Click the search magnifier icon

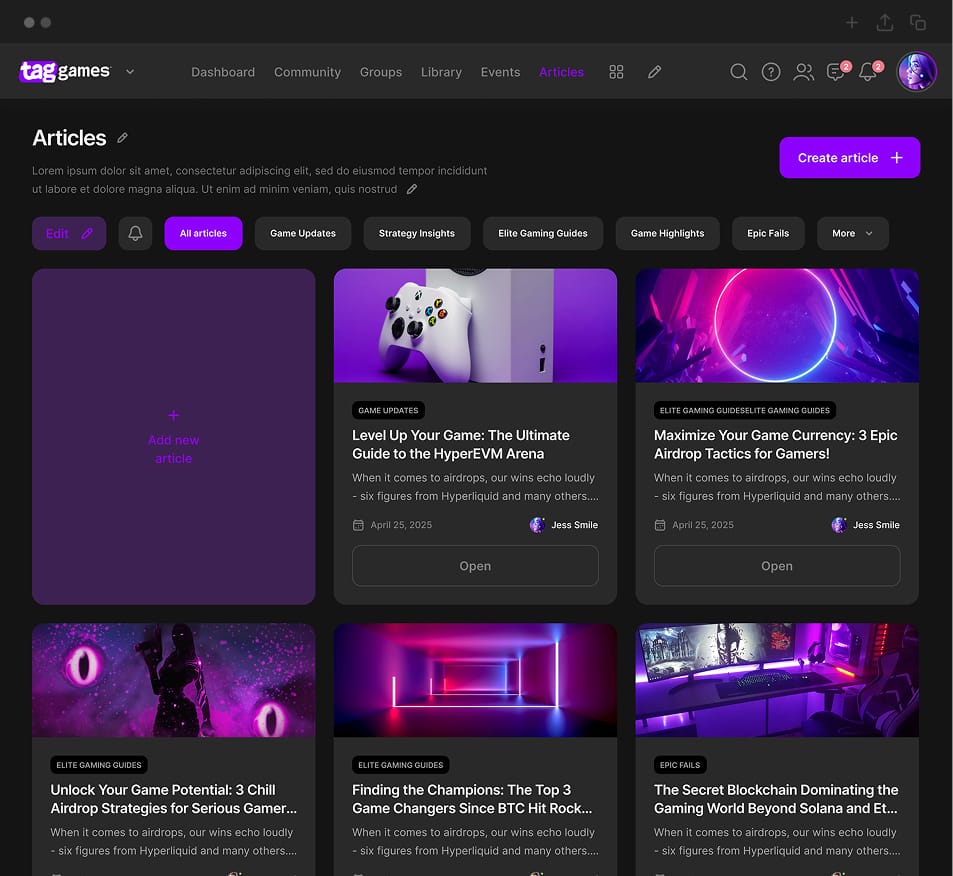pos(738,72)
